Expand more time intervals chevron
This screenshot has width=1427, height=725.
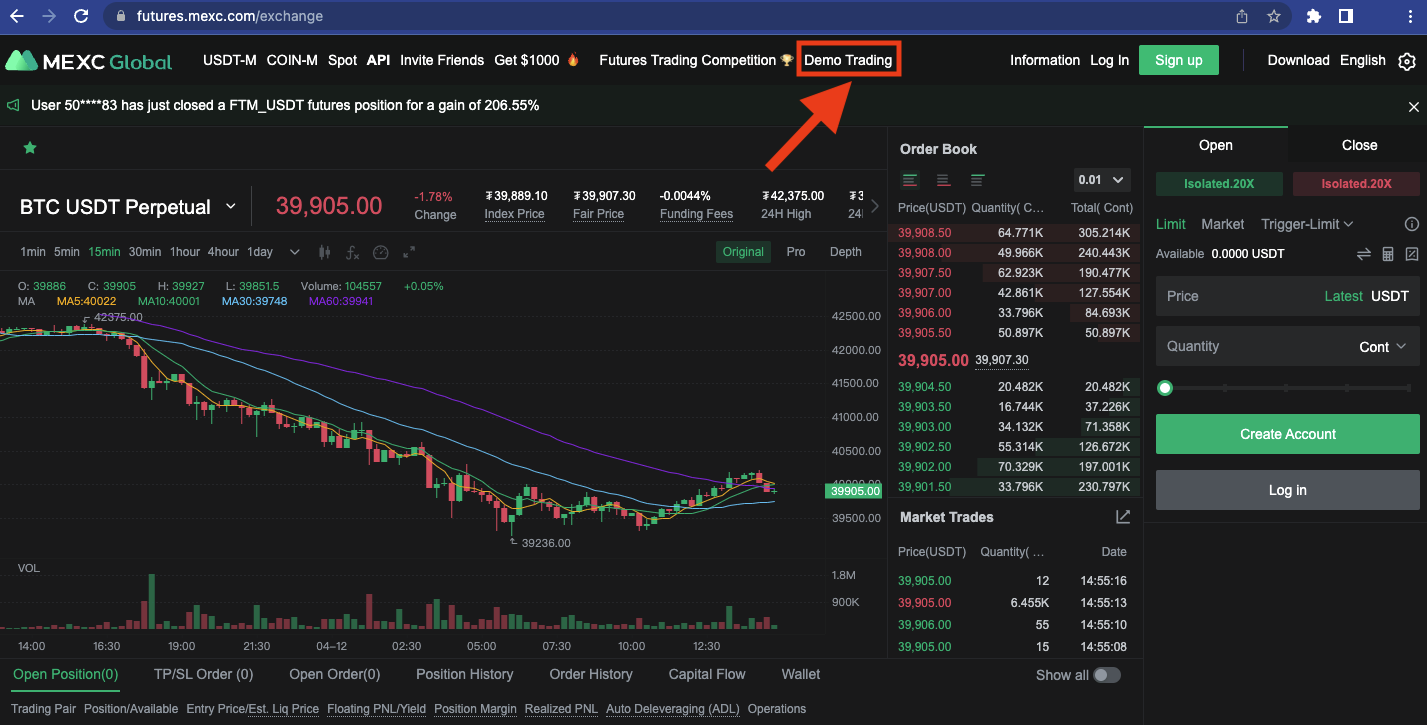point(295,252)
